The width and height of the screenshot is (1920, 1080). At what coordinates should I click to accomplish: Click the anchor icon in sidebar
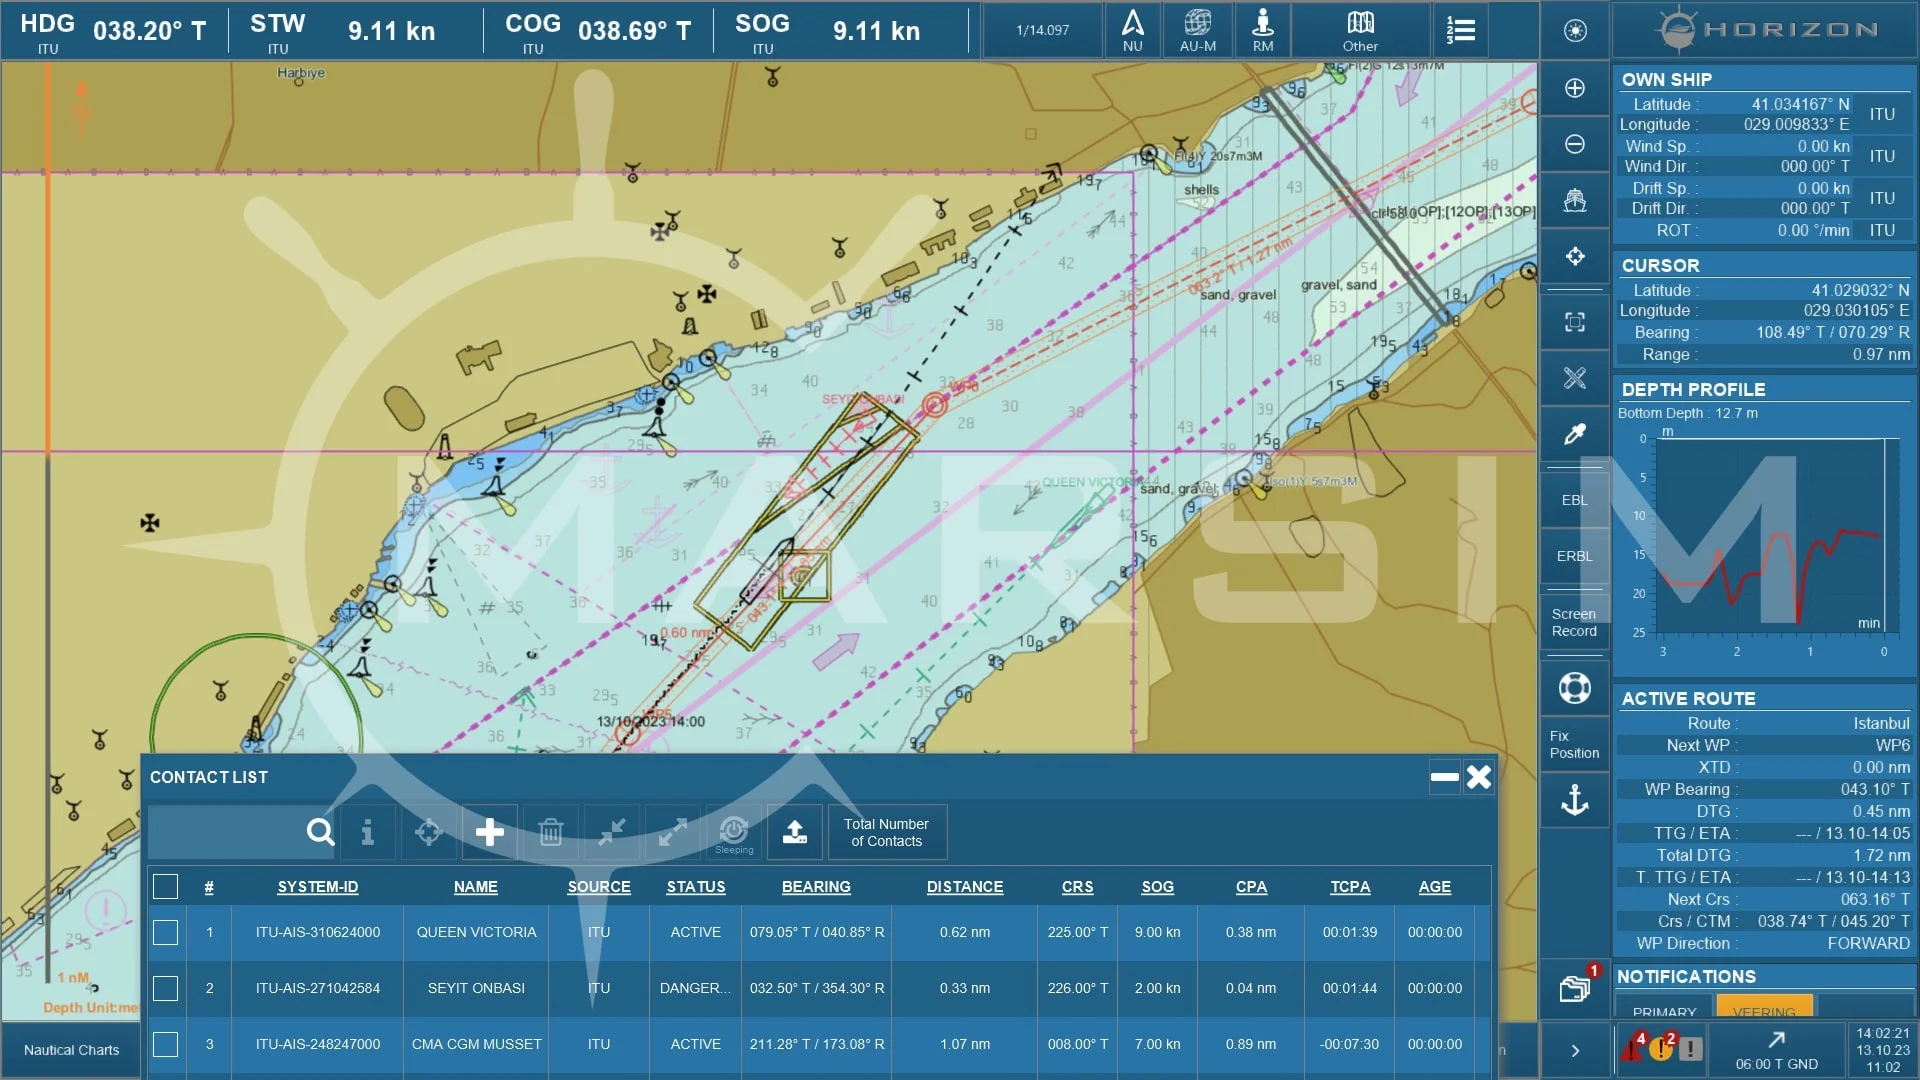(x=1575, y=800)
